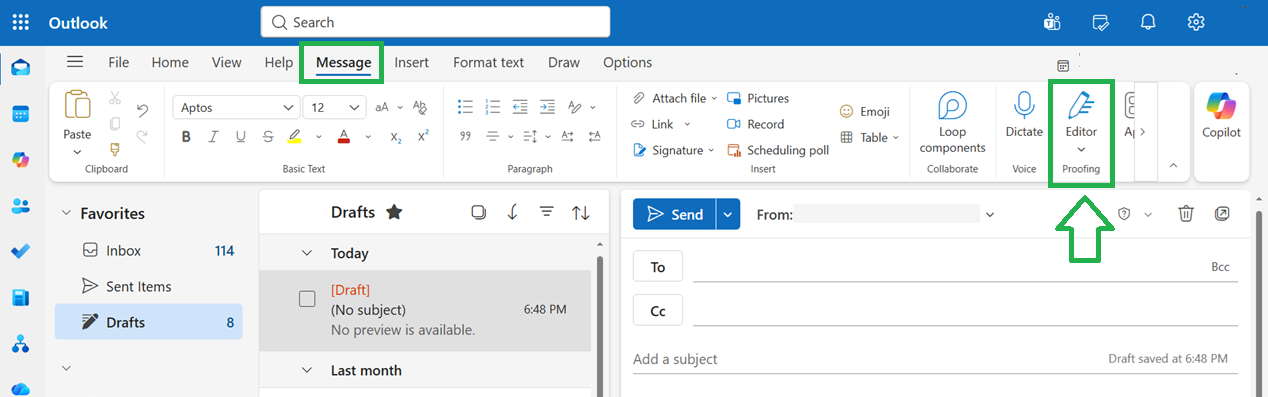
Task: Insert a quote block
Action: coord(465,137)
